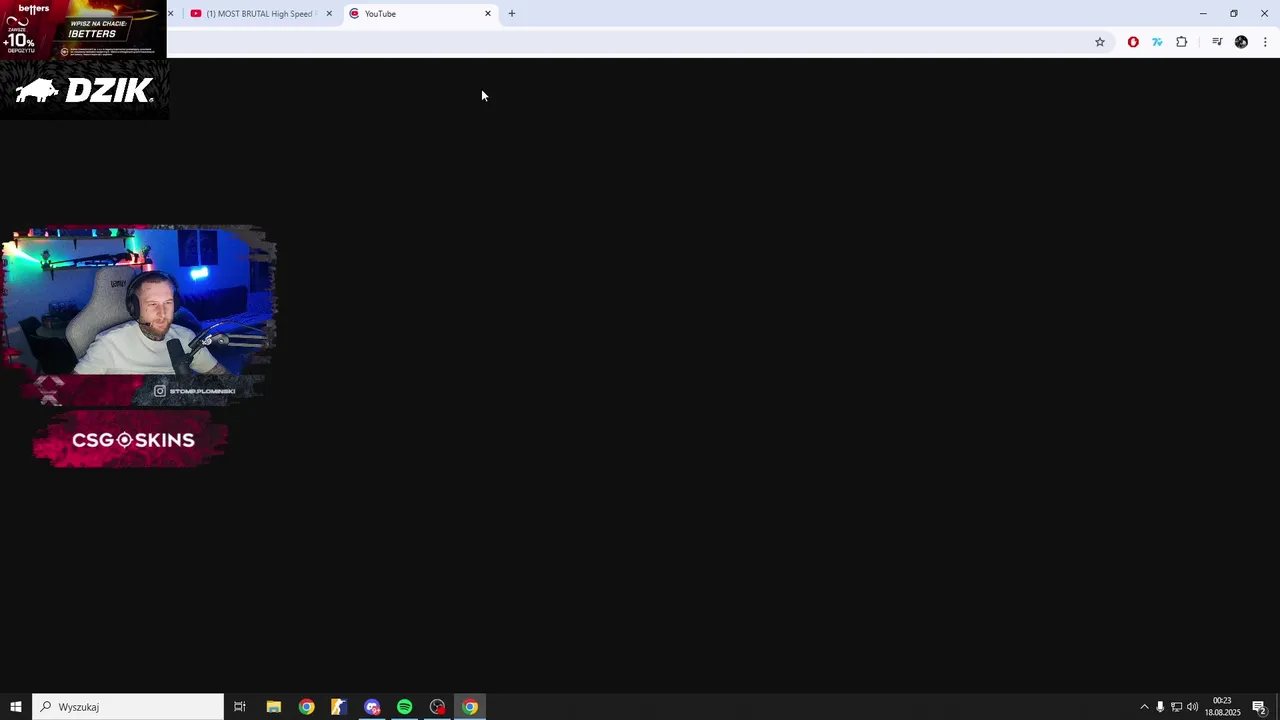Open Task View from the taskbar

(x=240, y=707)
